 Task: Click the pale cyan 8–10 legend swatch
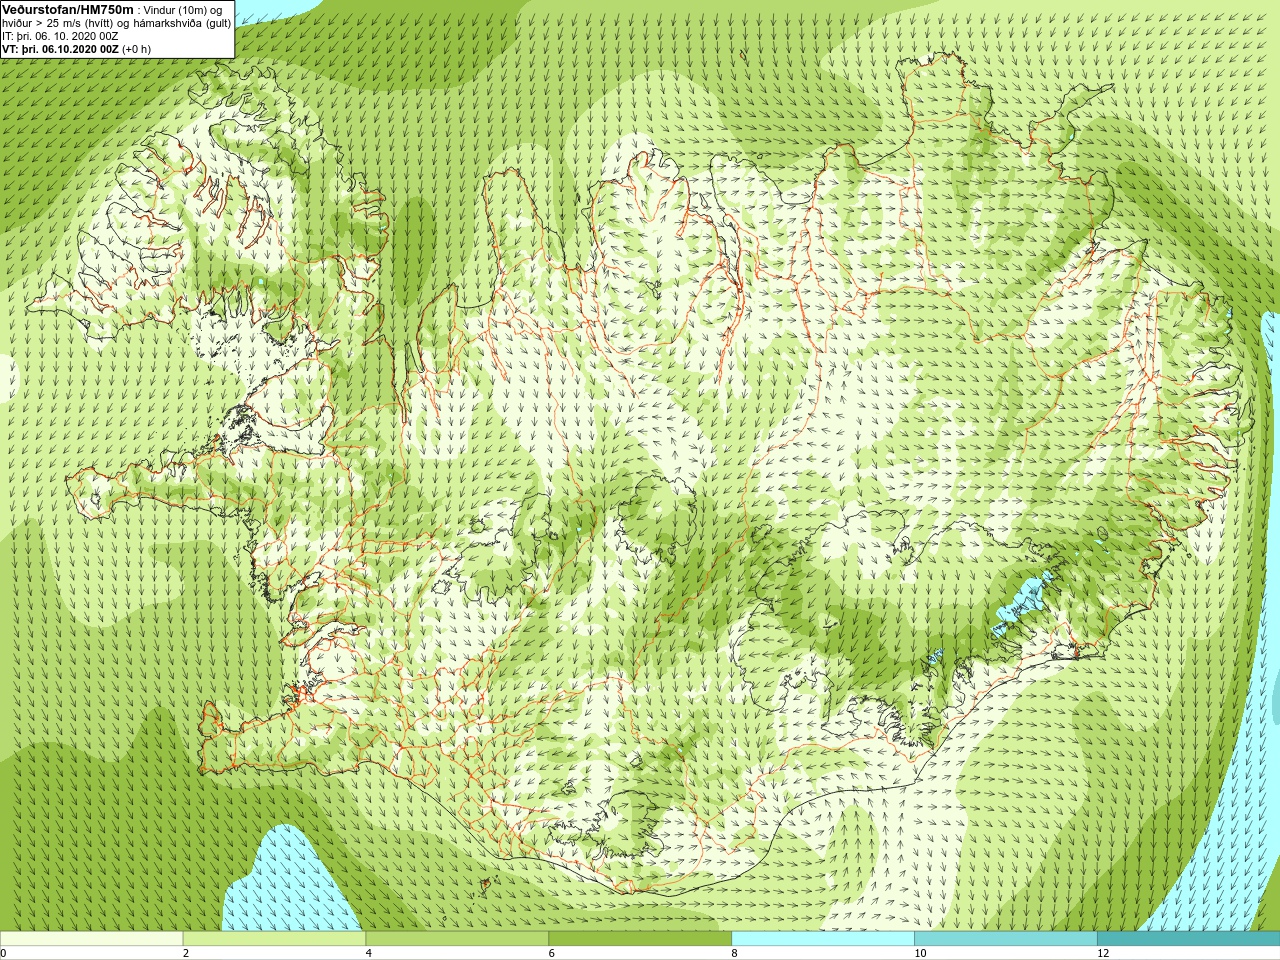tap(823, 939)
